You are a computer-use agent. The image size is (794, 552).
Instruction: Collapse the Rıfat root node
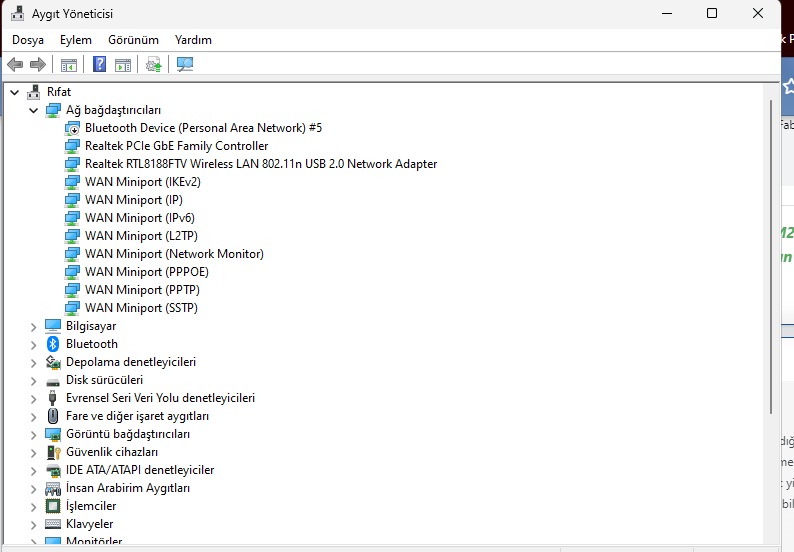(15, 92)
